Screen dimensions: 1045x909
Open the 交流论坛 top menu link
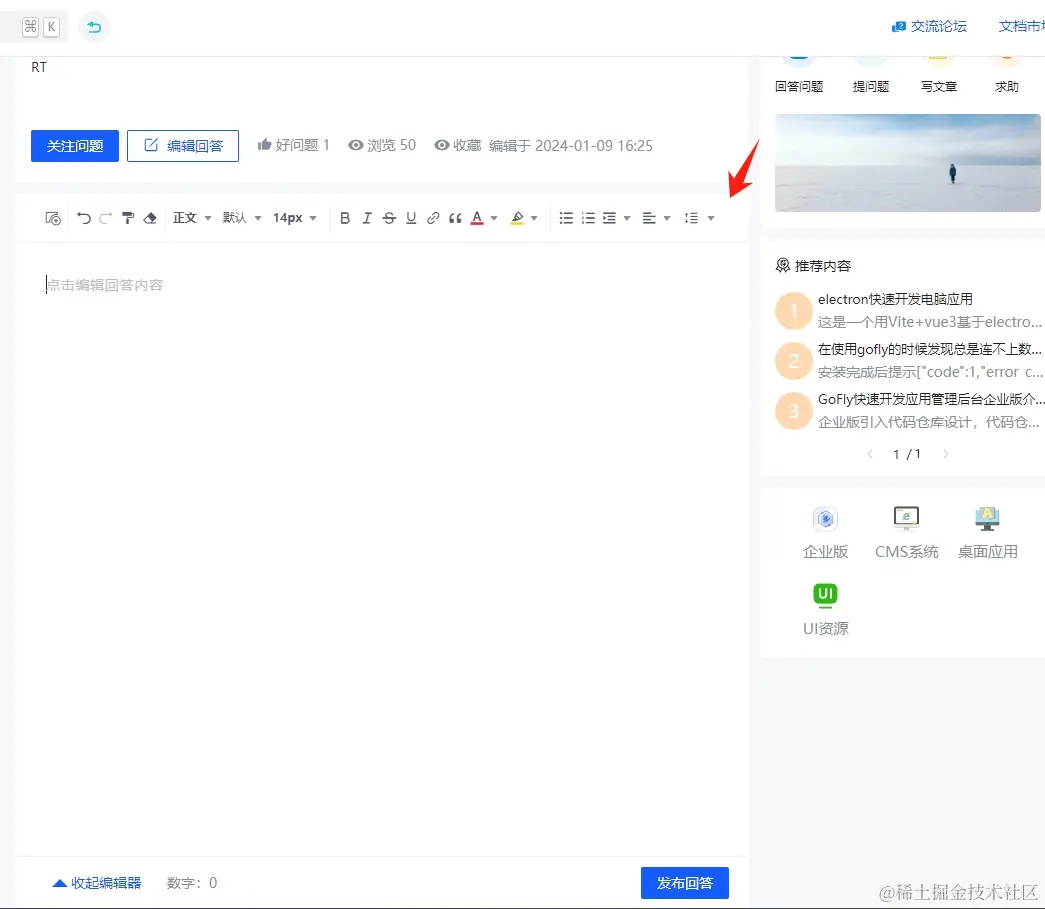[929, 26]
